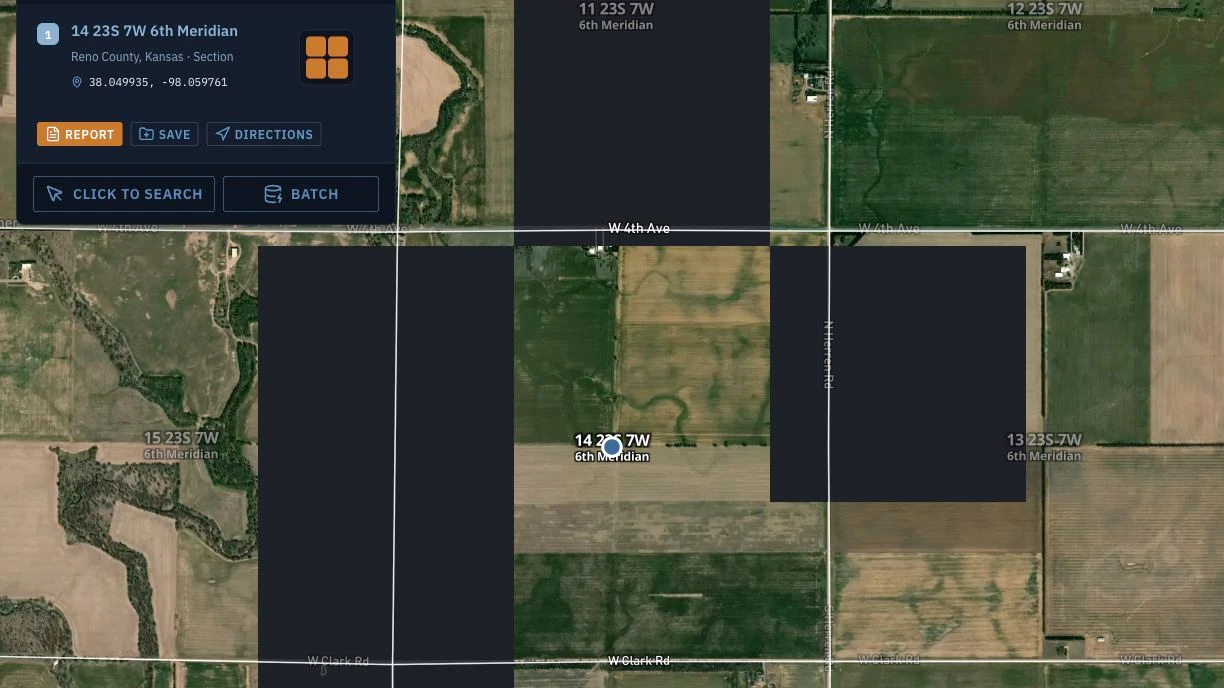This screenshot has height=688, width=1224.
Task: Click the orange section grid icon
Action: point(327,58)
